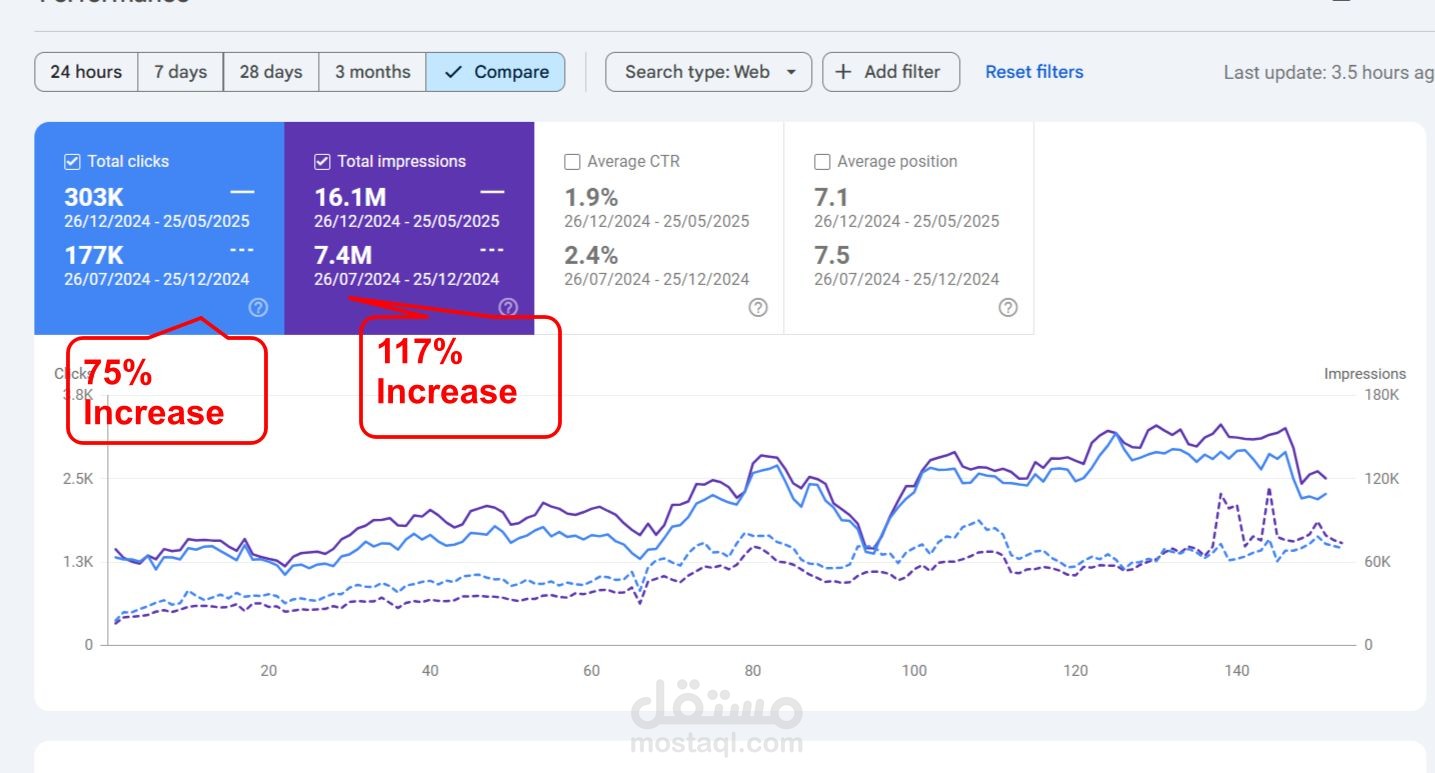Open the Search type: Web dropdown
The image size is (1435, 773).
[708, 71]
